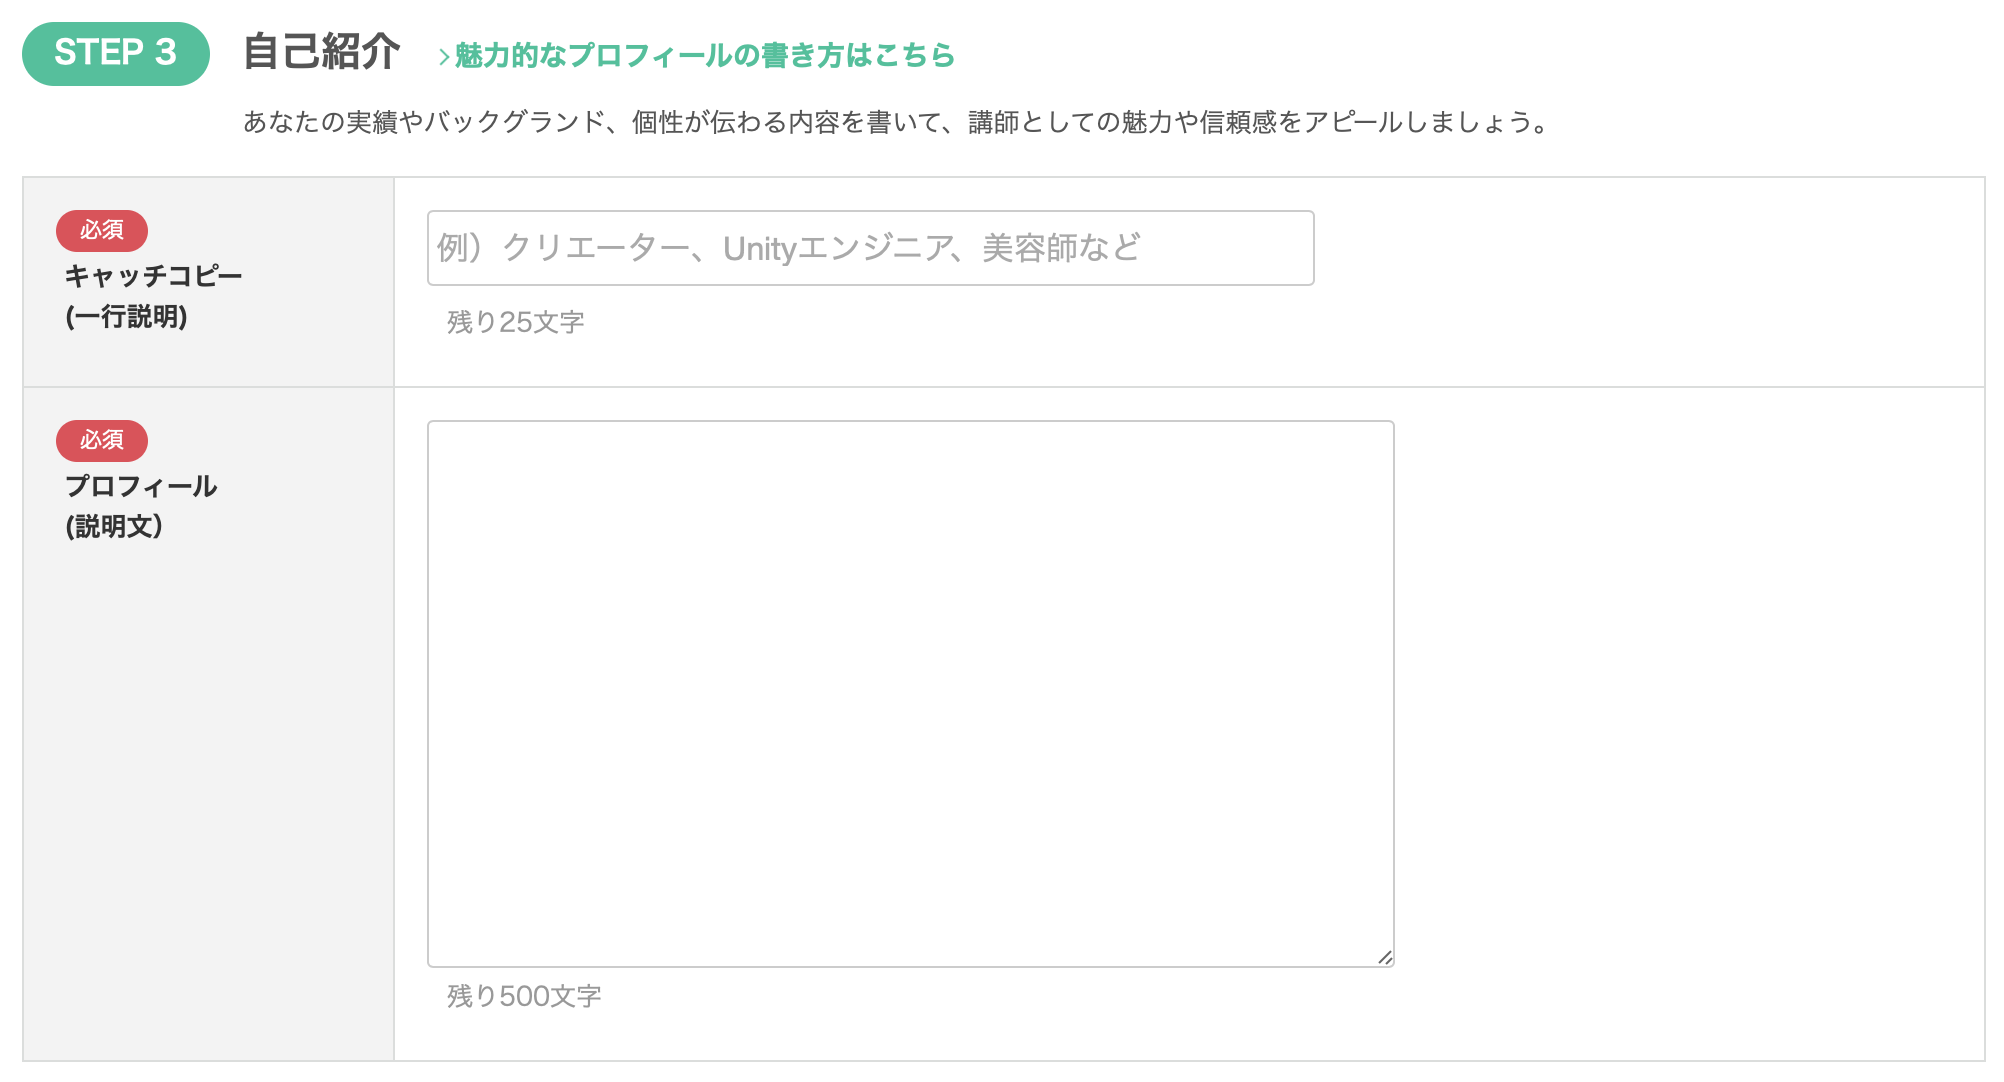2004x1082 pixels.
Task: Click the 自己紹介 section heading
Action: tap(322, 52)
